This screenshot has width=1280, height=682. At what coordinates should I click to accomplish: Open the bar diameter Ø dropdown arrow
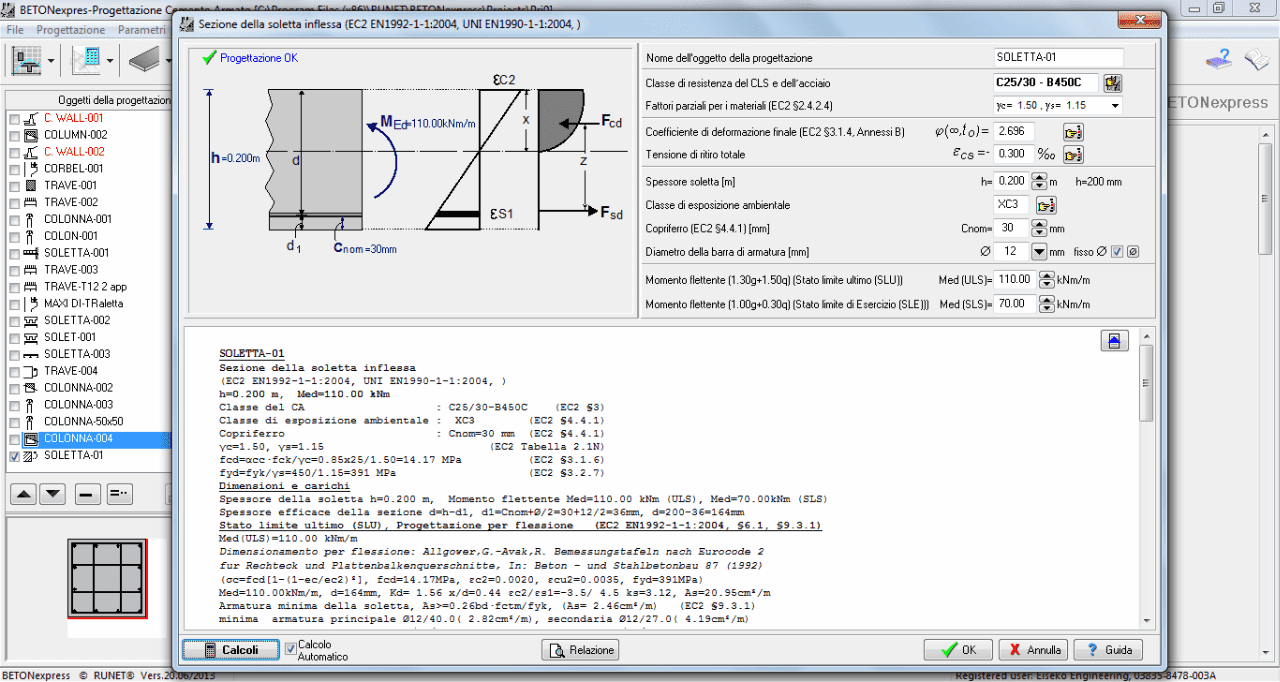(x=1039, y=252)
